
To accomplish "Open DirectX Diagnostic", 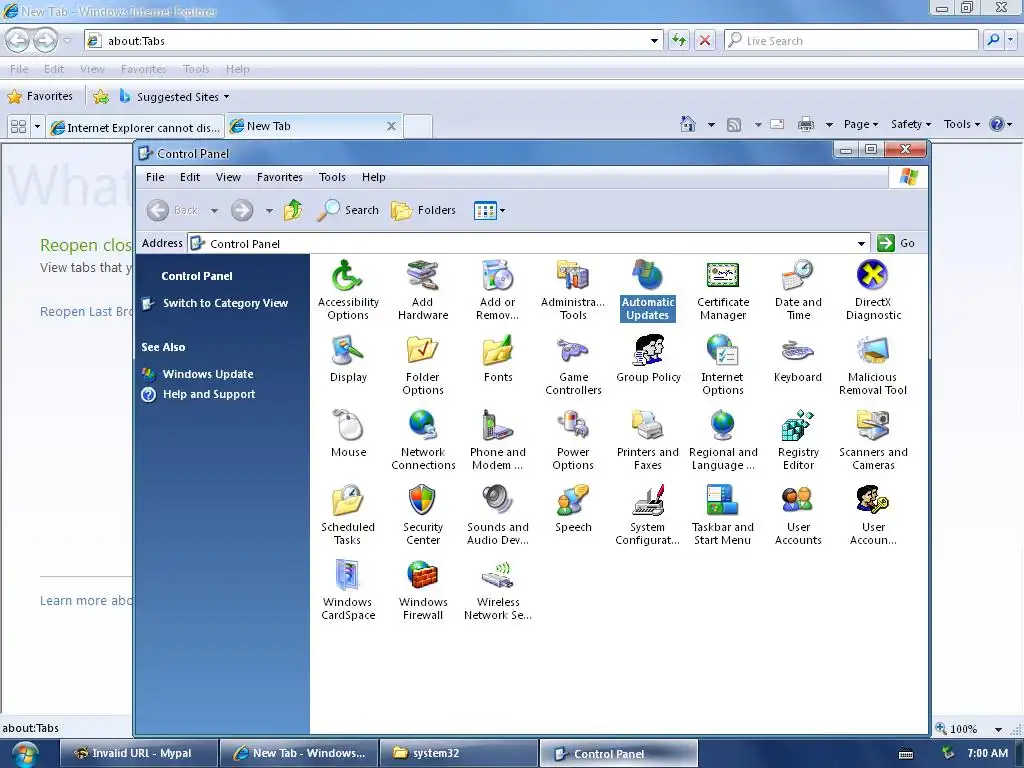I will pyautogui.click(x=873, y=290).
